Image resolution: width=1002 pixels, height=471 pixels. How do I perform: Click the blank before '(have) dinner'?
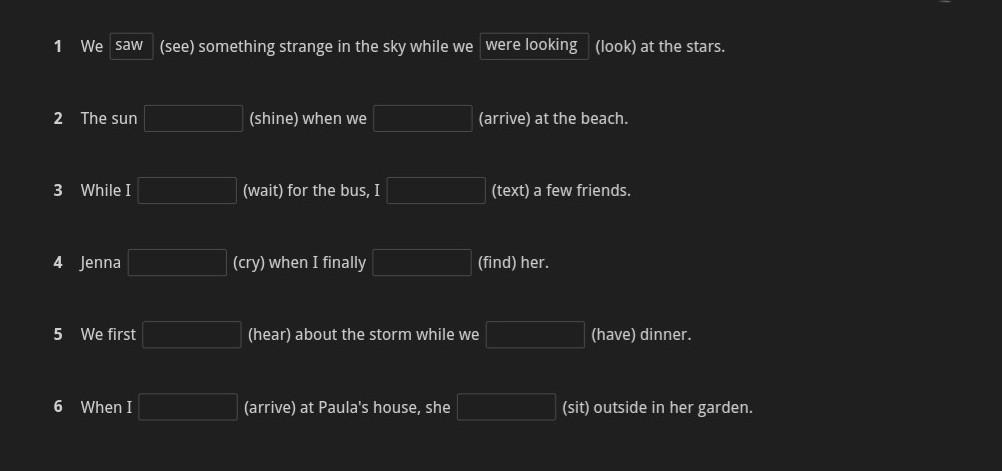click(535, 334)
